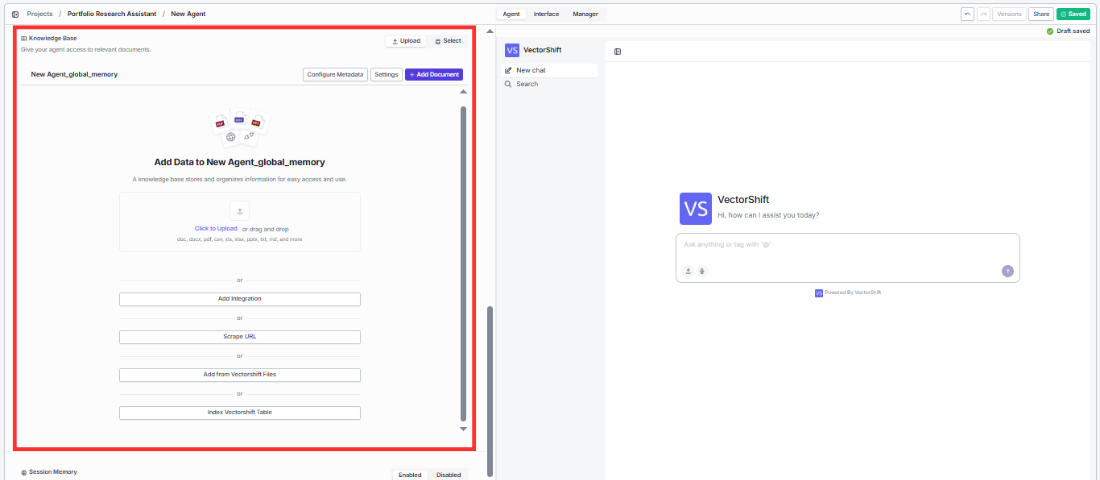The image size is (1100, 480).
Task: Click the large VS avatar in chat
Action: pyautogui.click(x=696, y=208)
